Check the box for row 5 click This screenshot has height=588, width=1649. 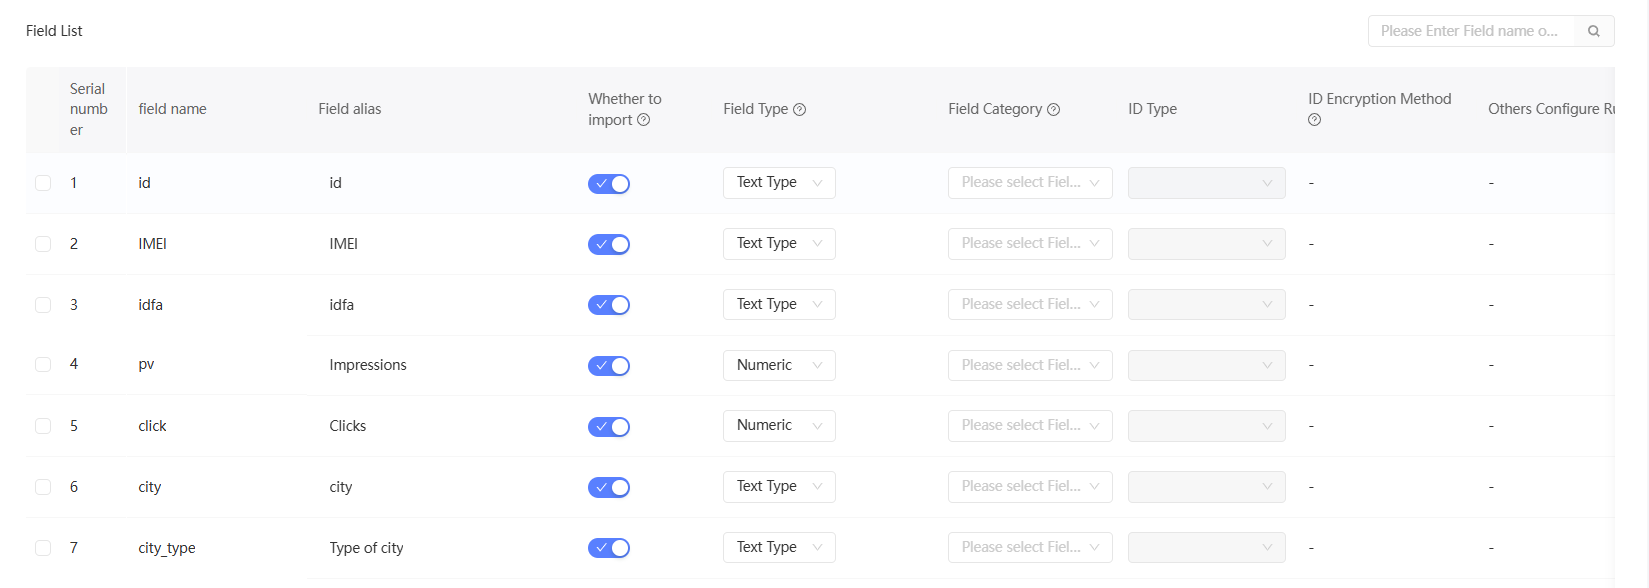(43, 426)
